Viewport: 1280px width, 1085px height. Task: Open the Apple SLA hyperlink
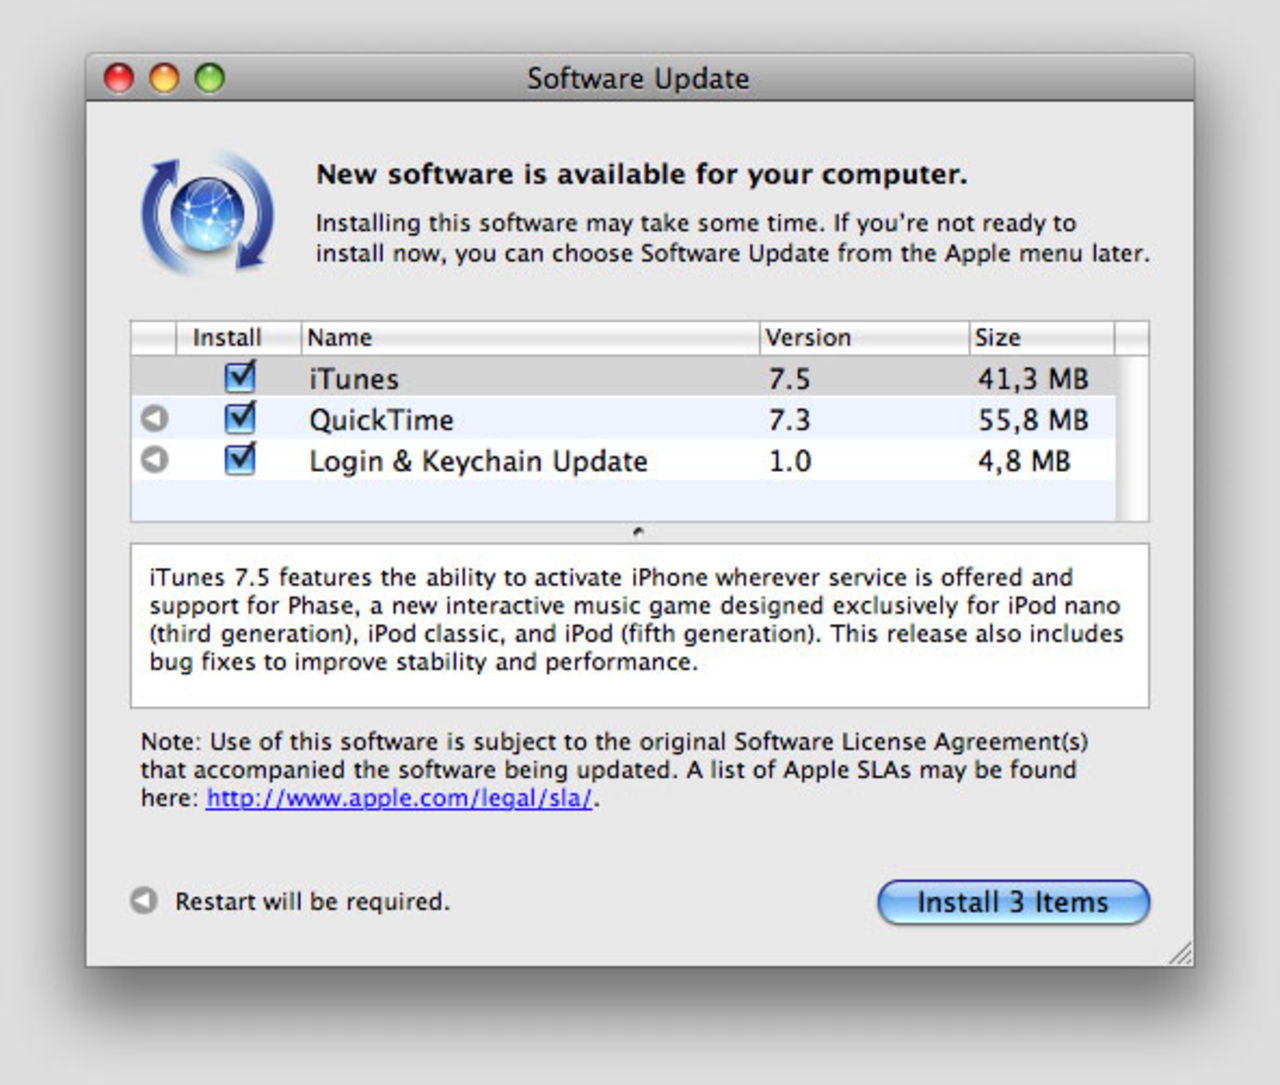399,798
